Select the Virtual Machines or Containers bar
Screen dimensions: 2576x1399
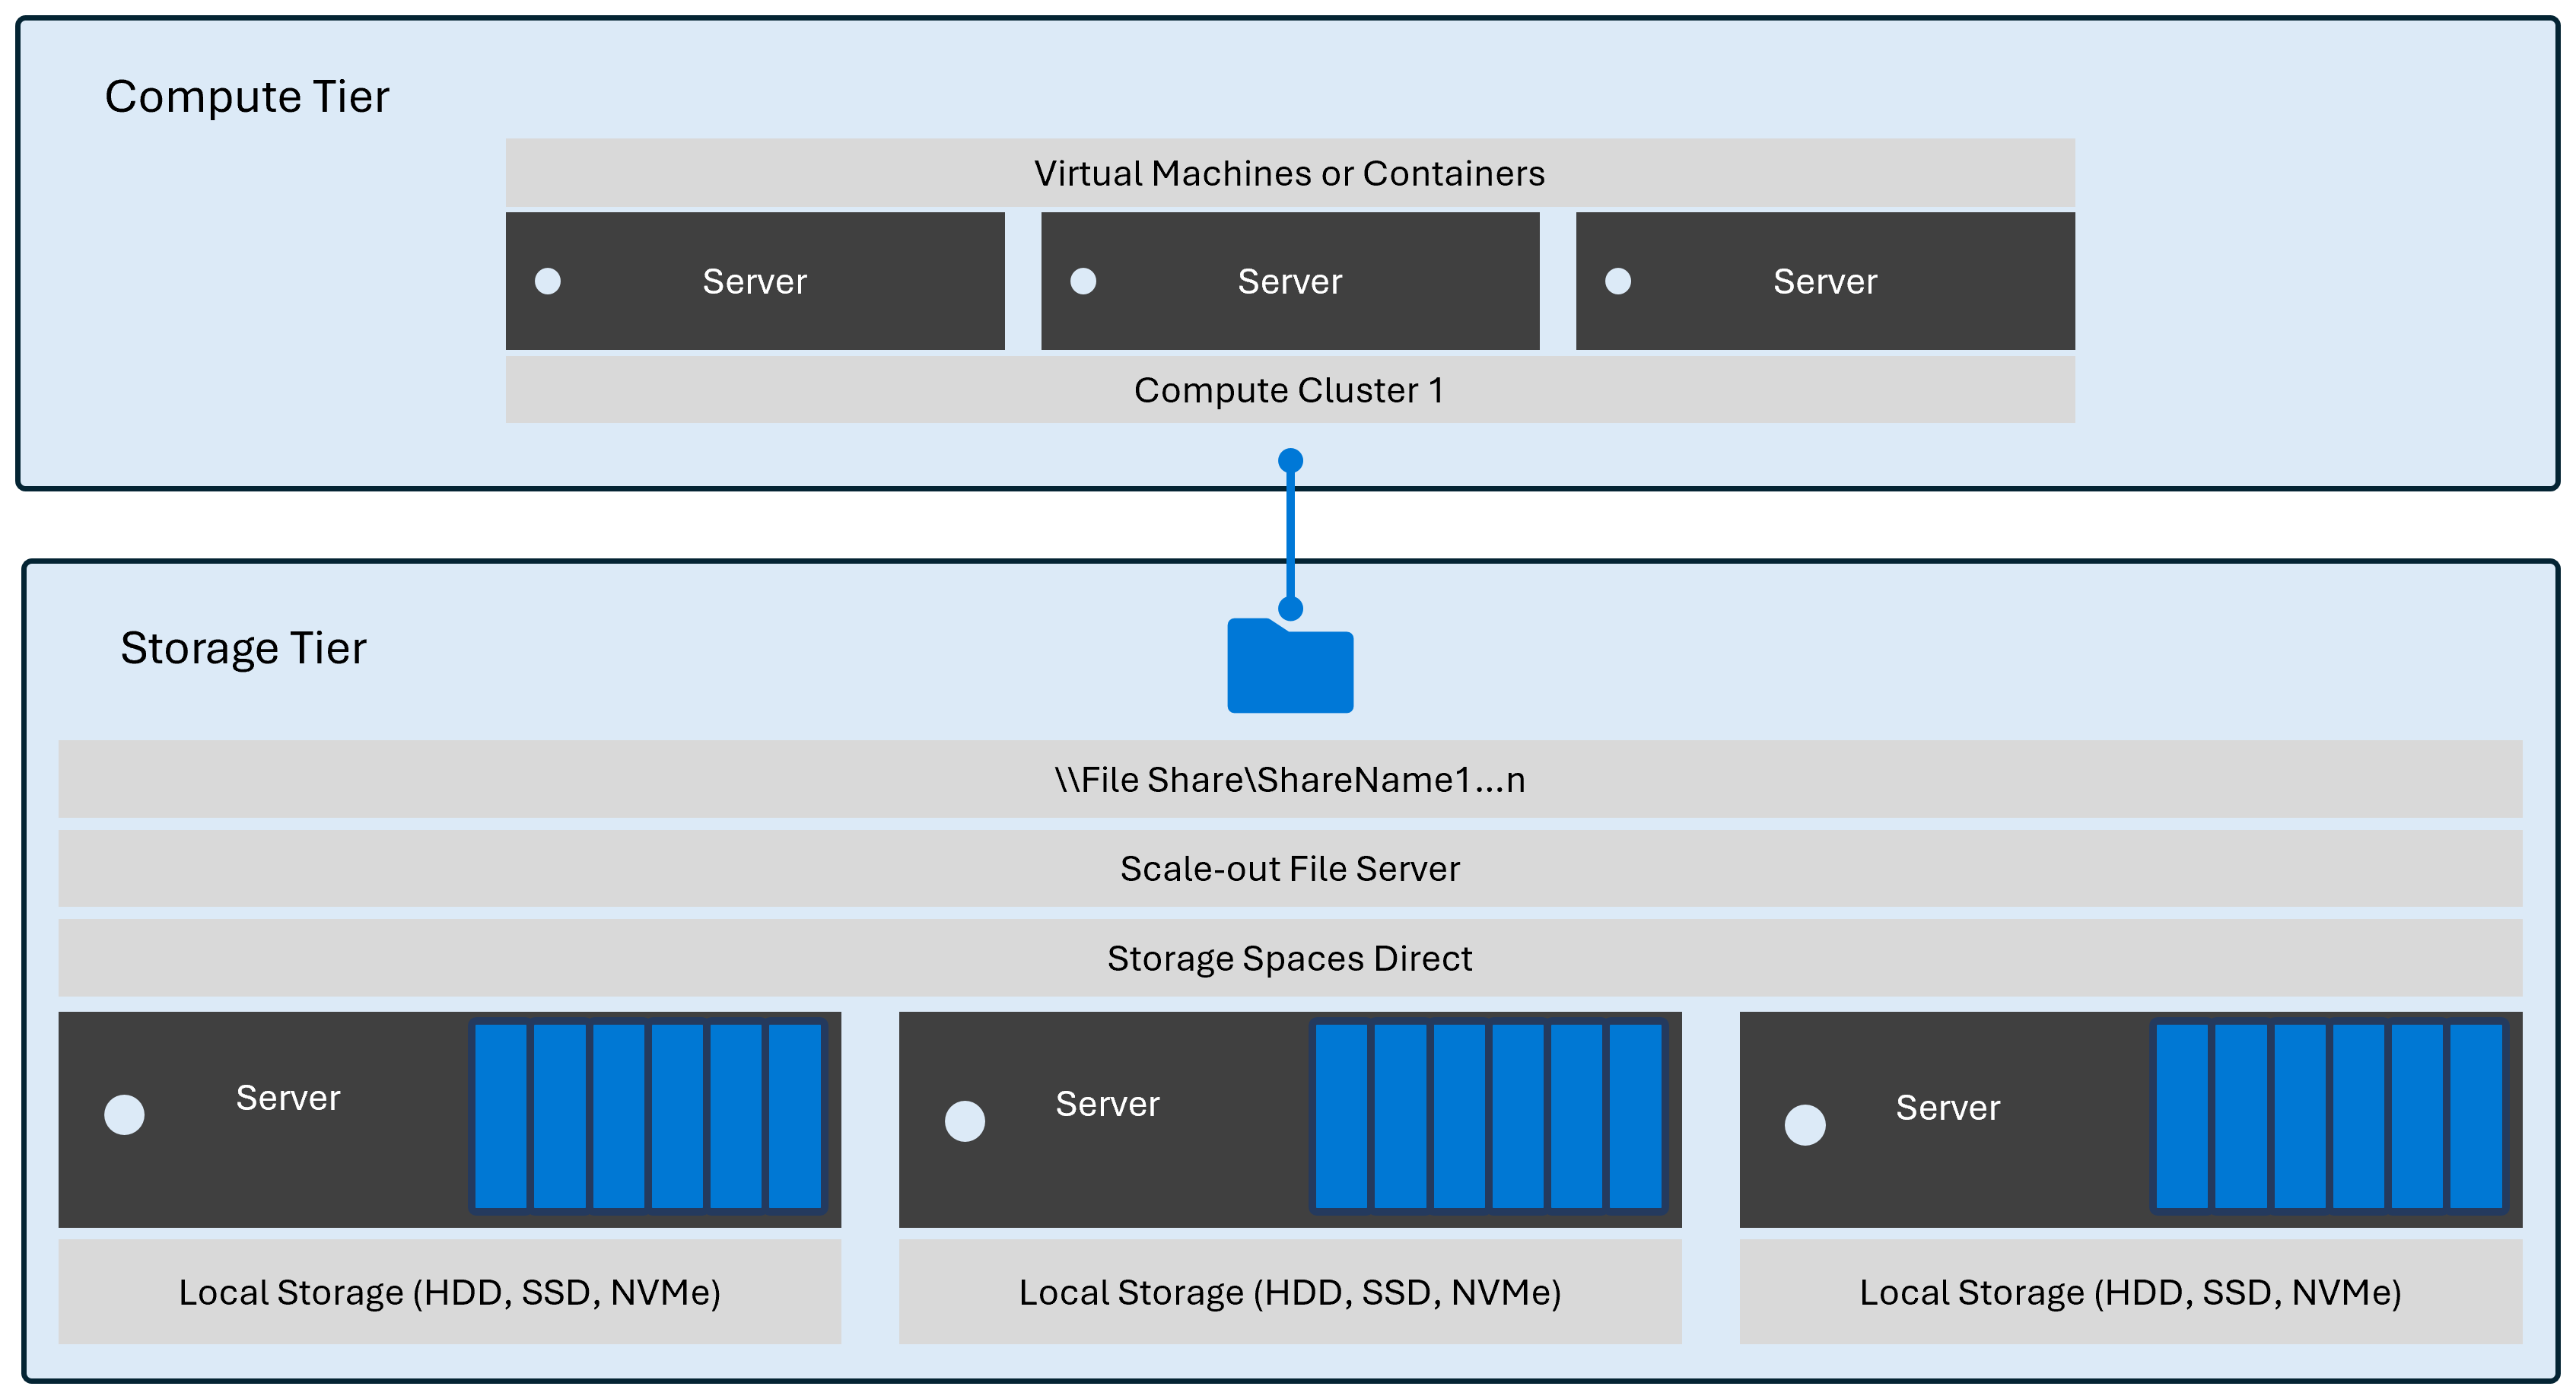pos(1289,174)
